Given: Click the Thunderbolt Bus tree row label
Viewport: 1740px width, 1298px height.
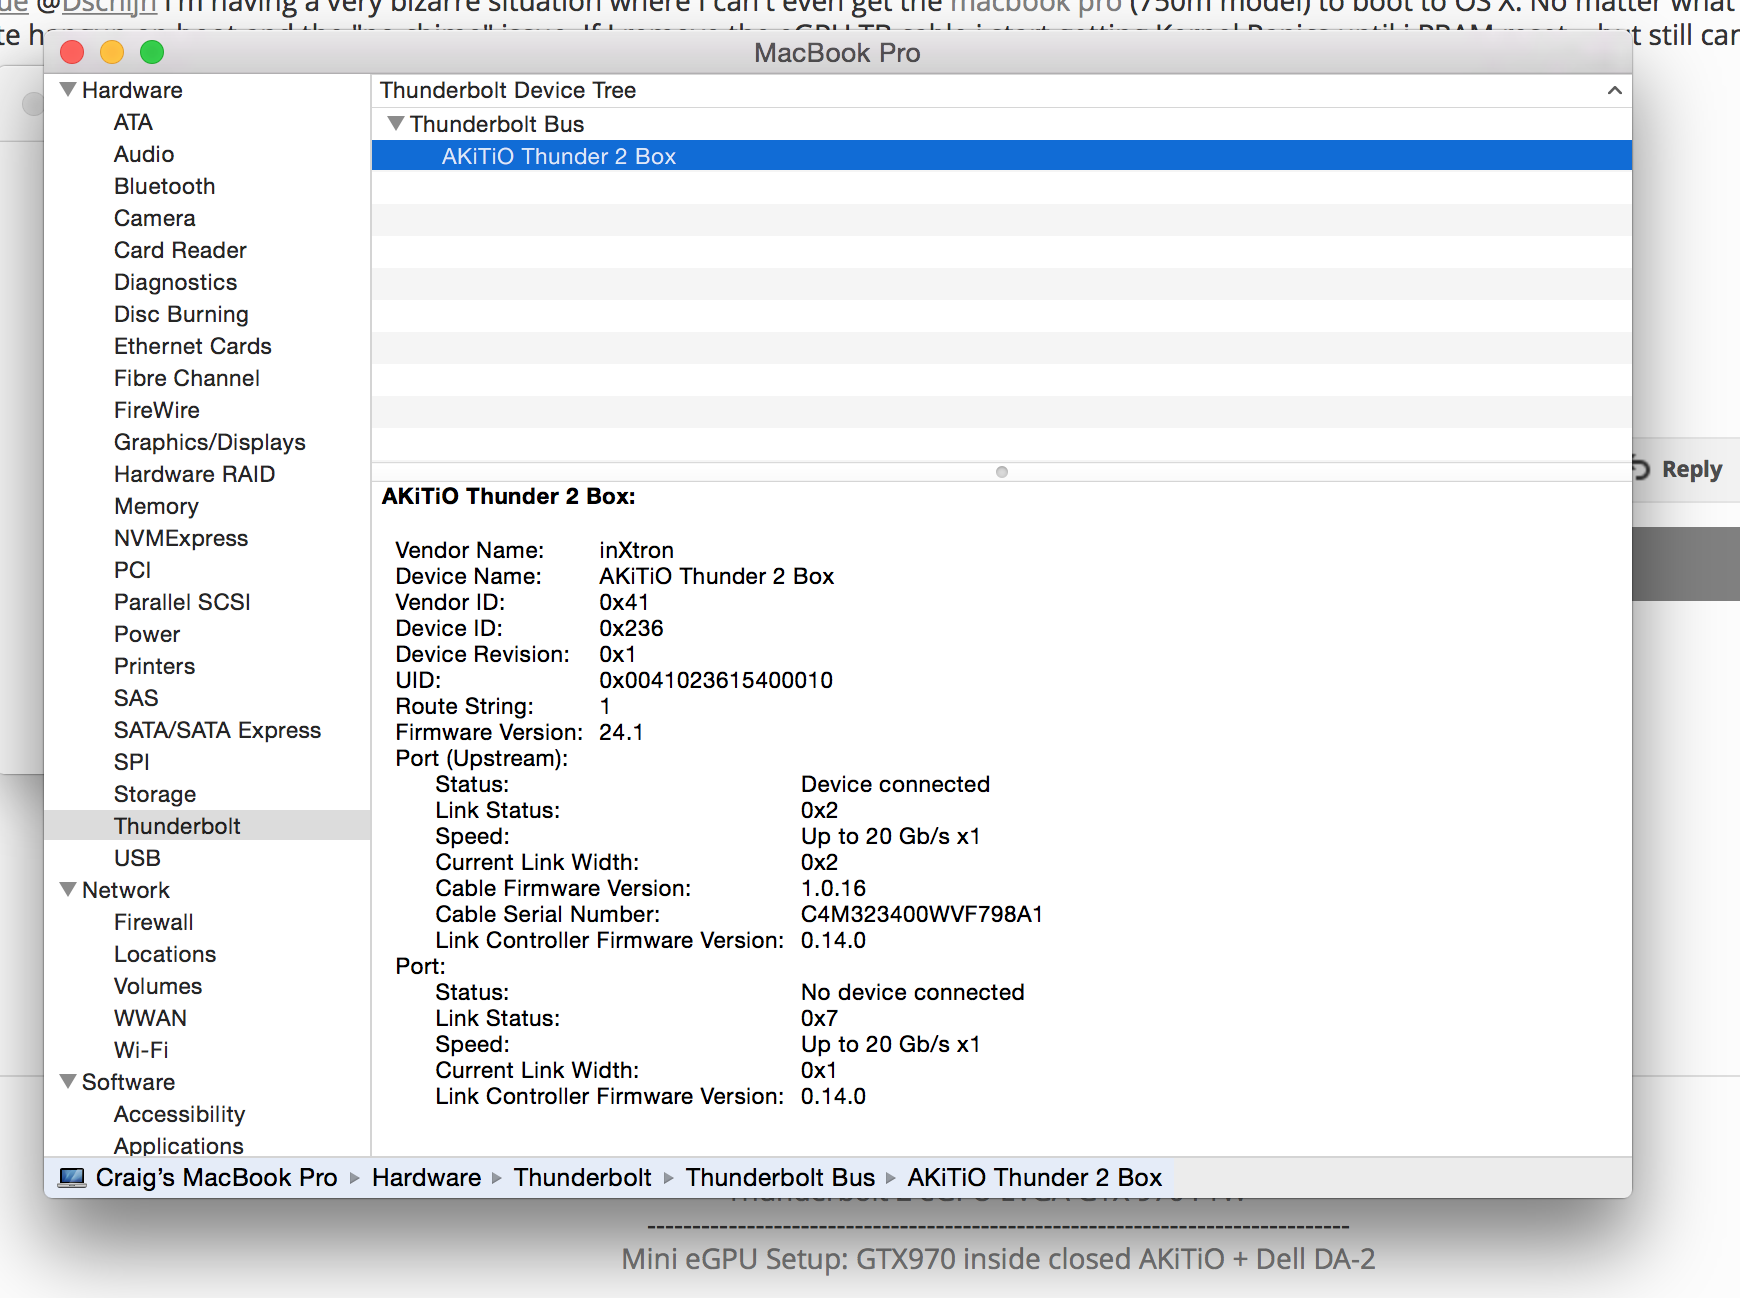Looking at the screenshot, I should coord(497,124).
